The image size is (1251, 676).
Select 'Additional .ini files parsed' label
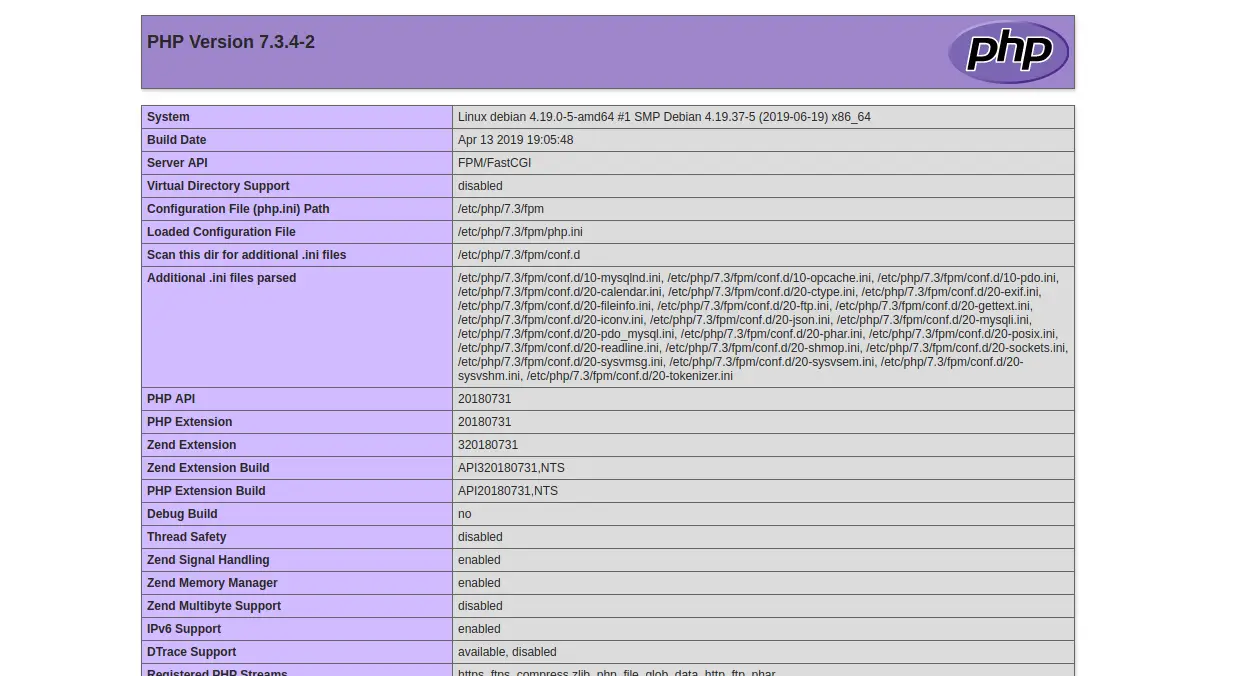(221, 278)
